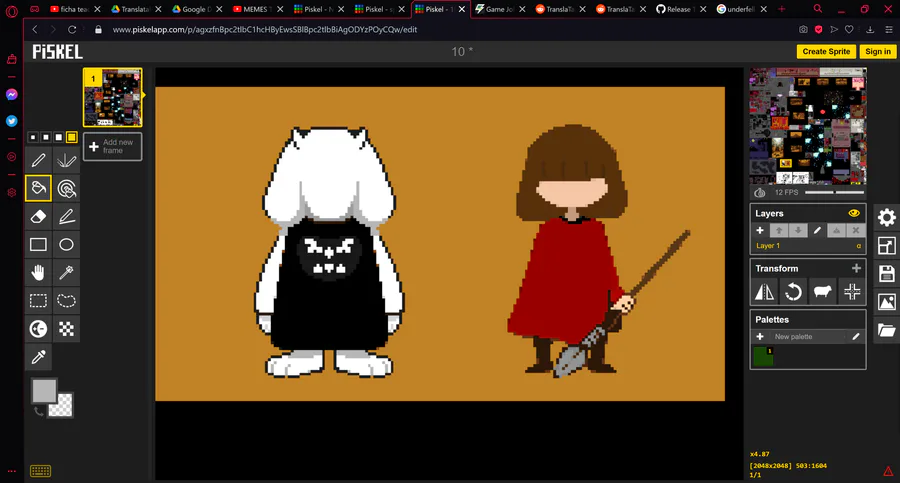Choose the smallest pen size
Image resolution: width=900 pixels, height=483 pixels.
pos(33,137)
